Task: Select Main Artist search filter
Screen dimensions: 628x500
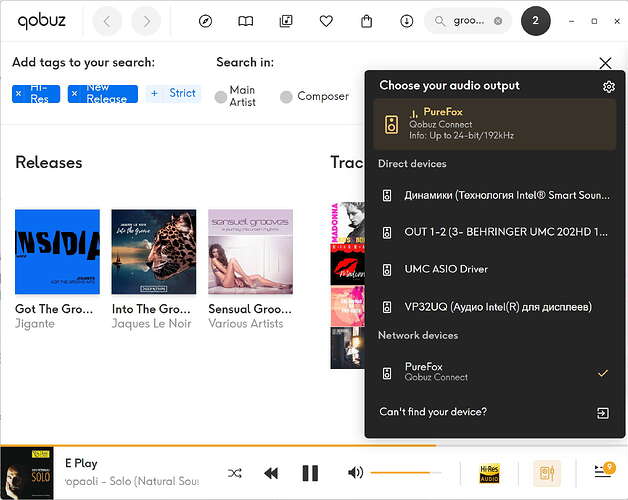Action: [221, 97]
